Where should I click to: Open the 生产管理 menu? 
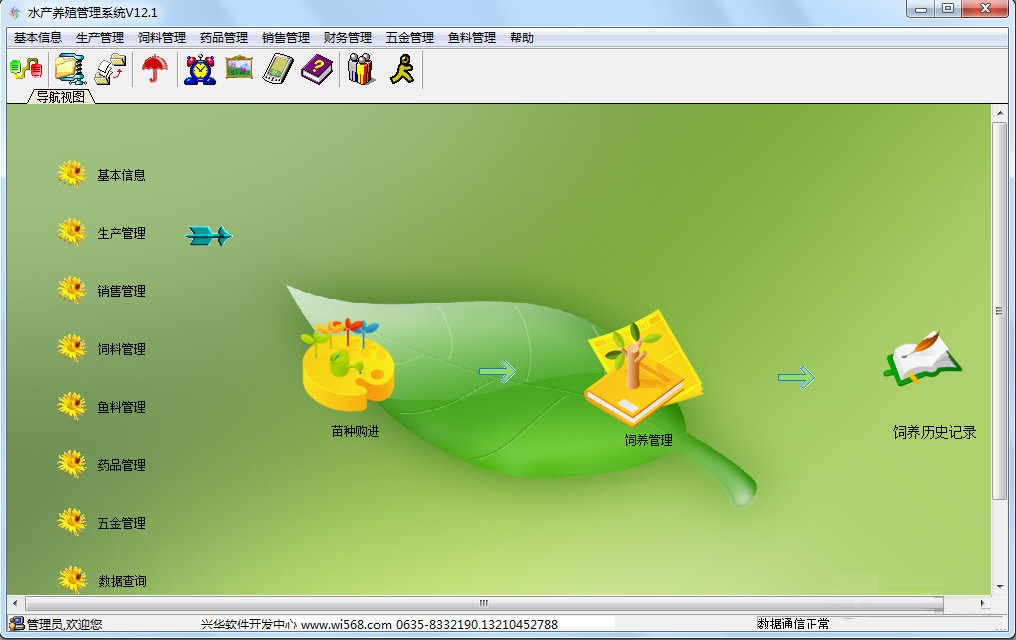coord(100,38)
